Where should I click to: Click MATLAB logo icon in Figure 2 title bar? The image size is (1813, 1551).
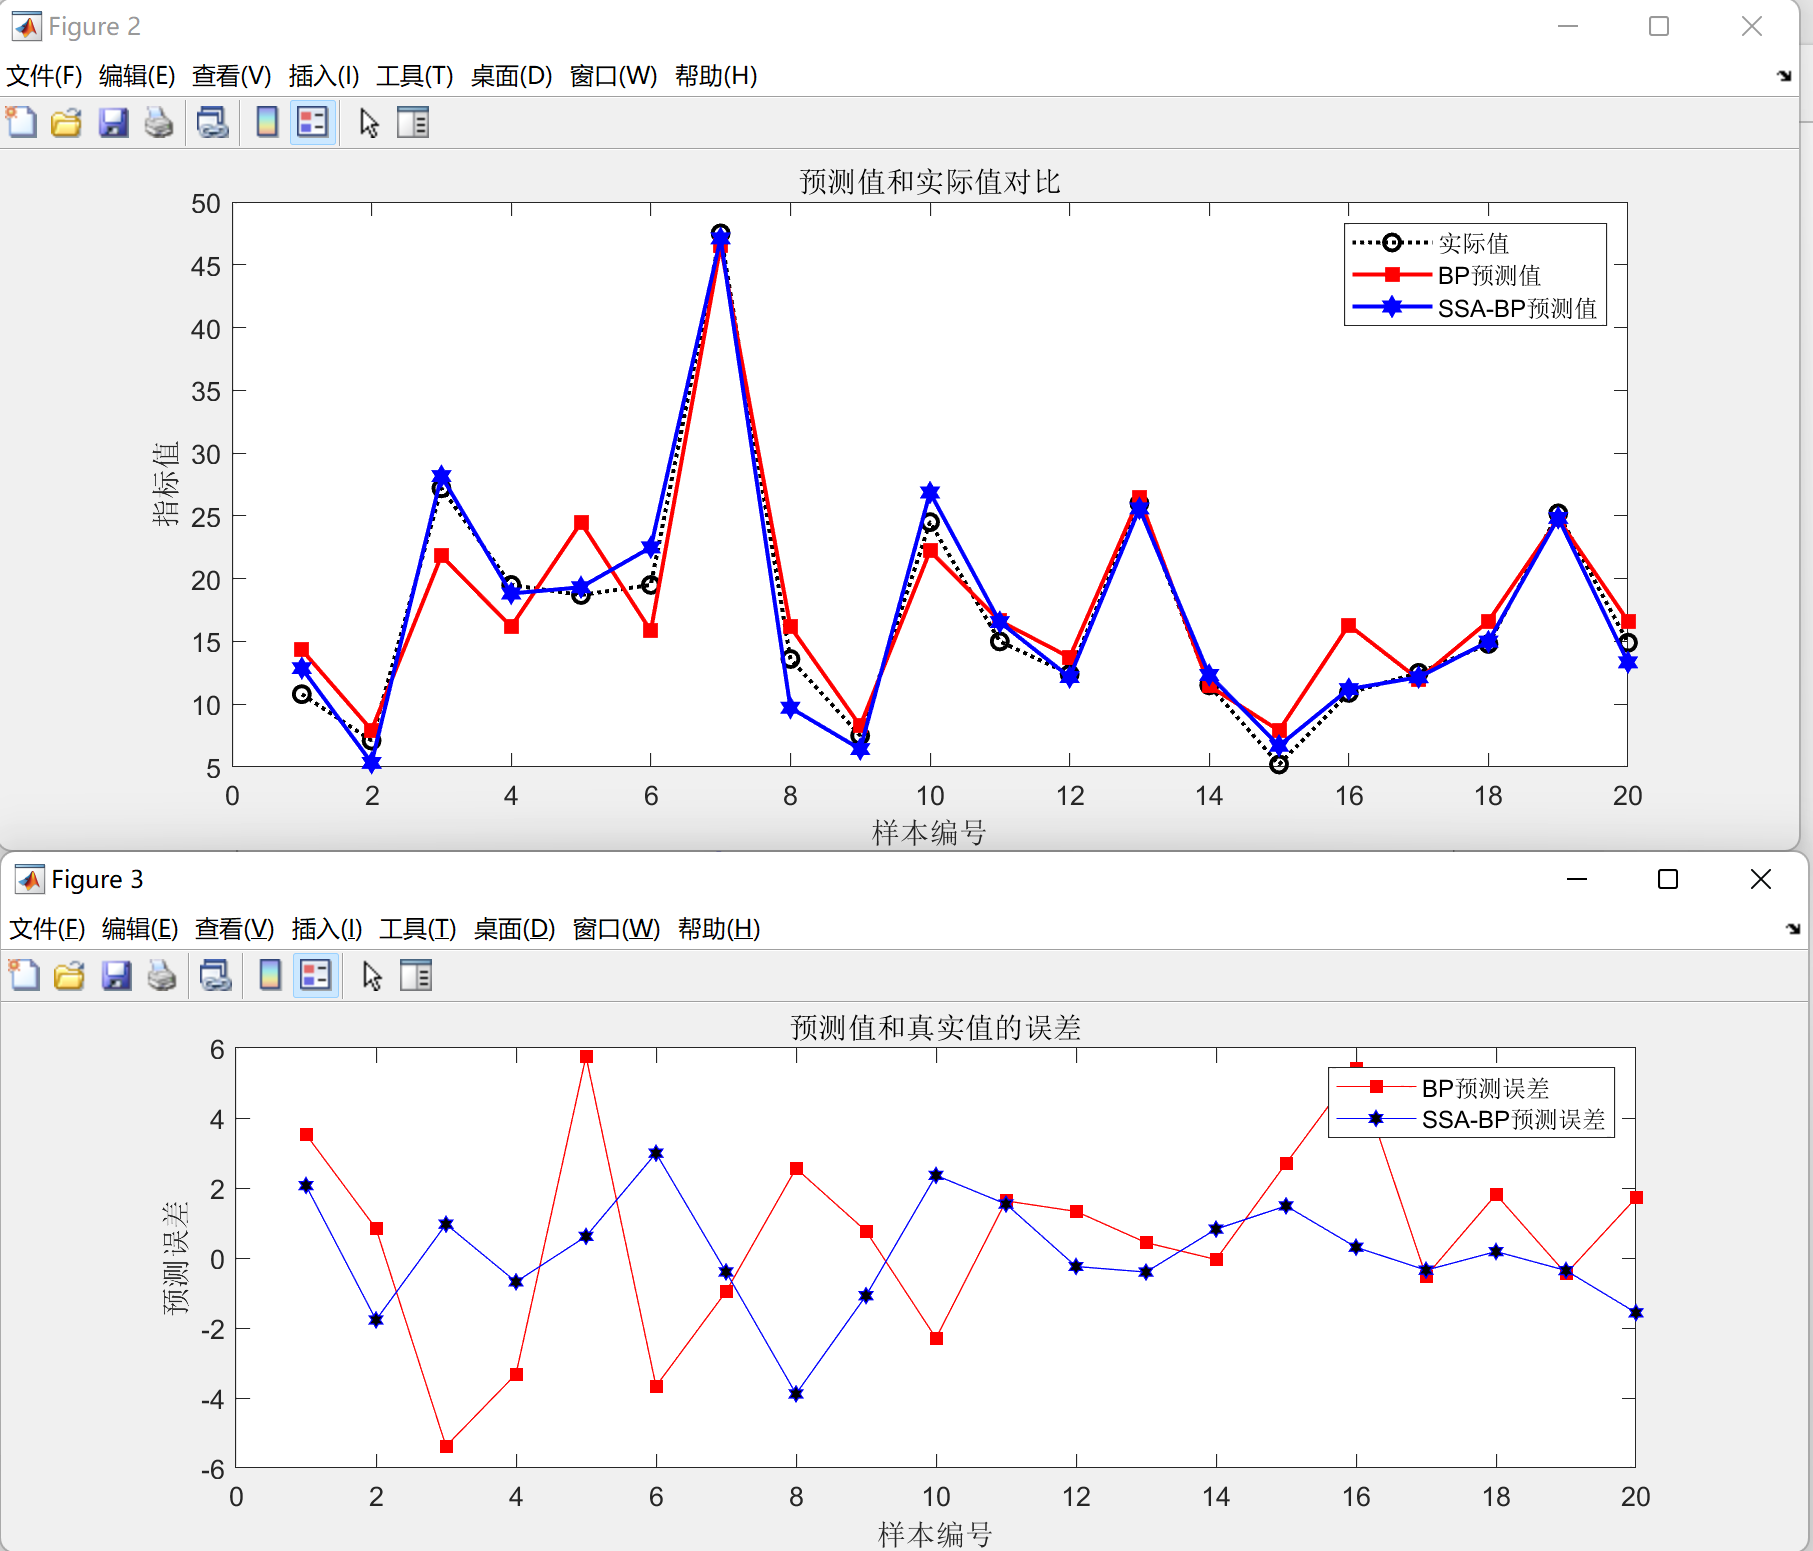click(x=26, y=26)
